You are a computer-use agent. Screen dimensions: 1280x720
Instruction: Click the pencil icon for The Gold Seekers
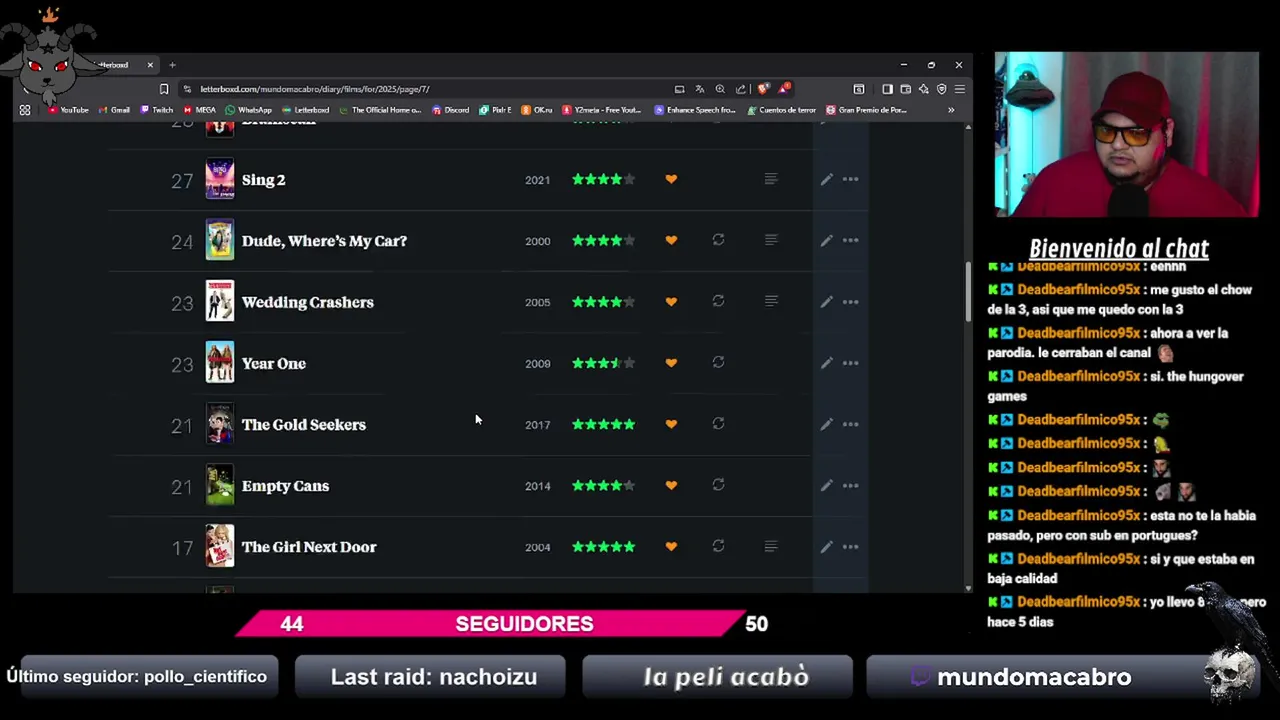[826, 424]
